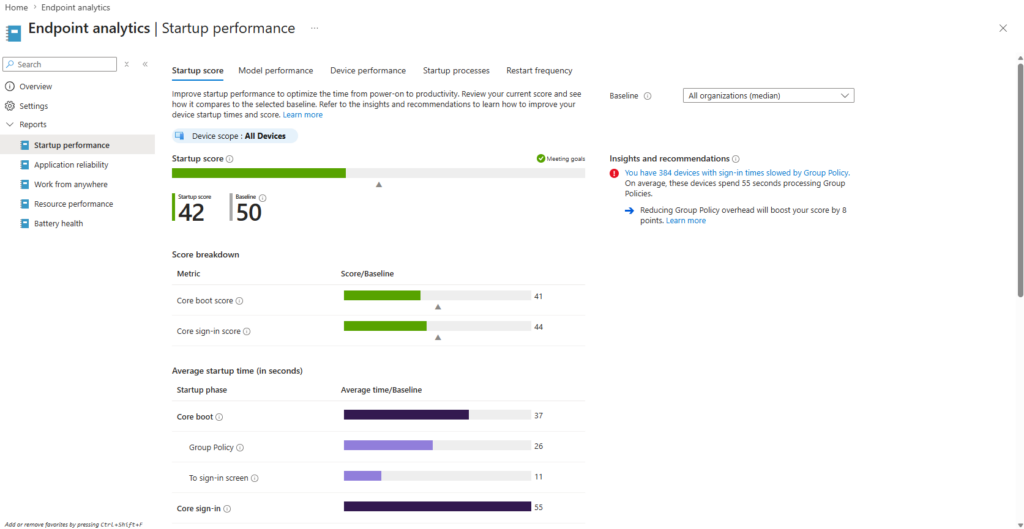The width and height of the screenshot is (1024, 529).
Task: Click the device scope icon in filter pill
Action: click(180, 136)
